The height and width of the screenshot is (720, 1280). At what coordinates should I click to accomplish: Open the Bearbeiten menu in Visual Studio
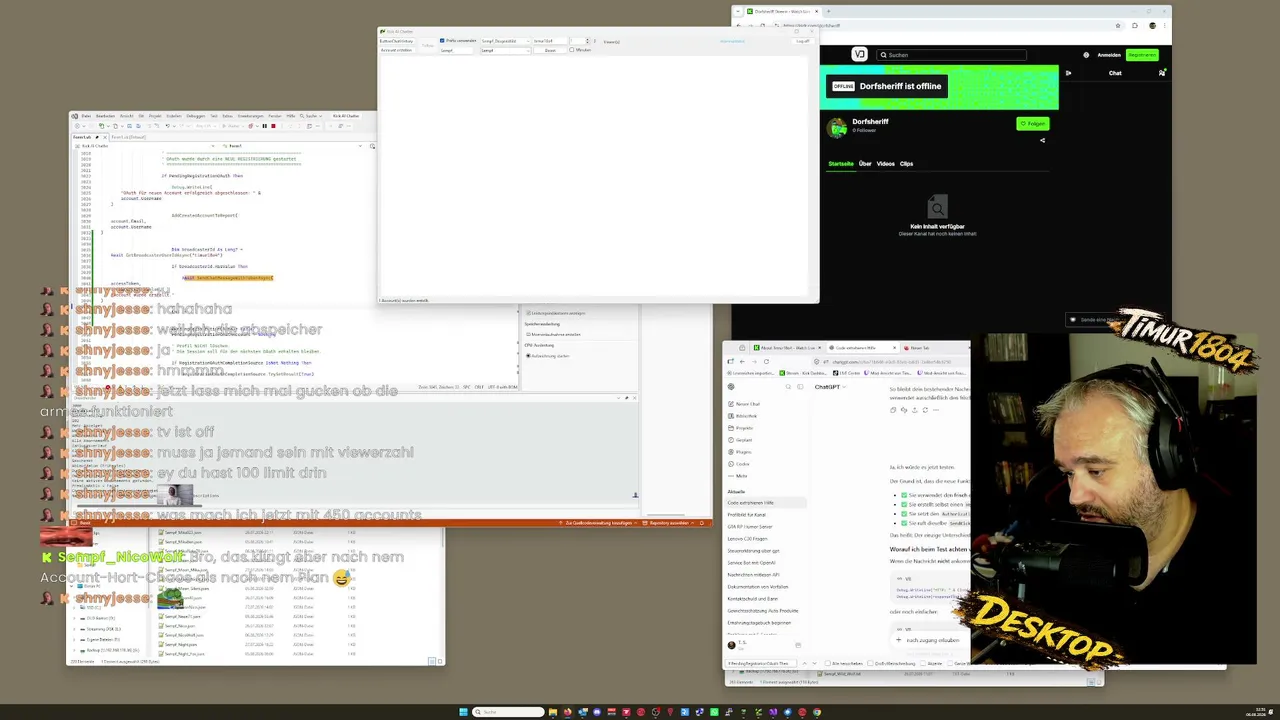click(105, 116)
